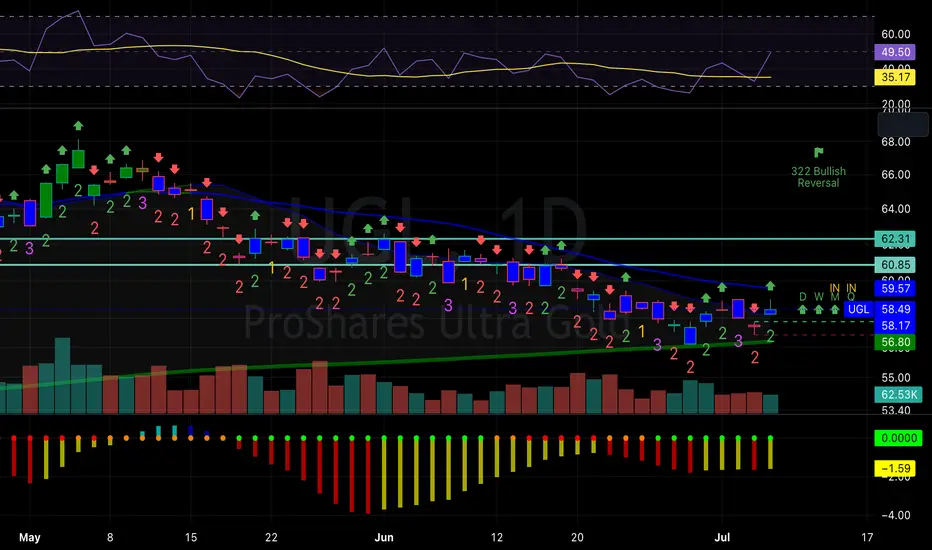Click the purple 49.50 RSI value label

pos(895,52)
